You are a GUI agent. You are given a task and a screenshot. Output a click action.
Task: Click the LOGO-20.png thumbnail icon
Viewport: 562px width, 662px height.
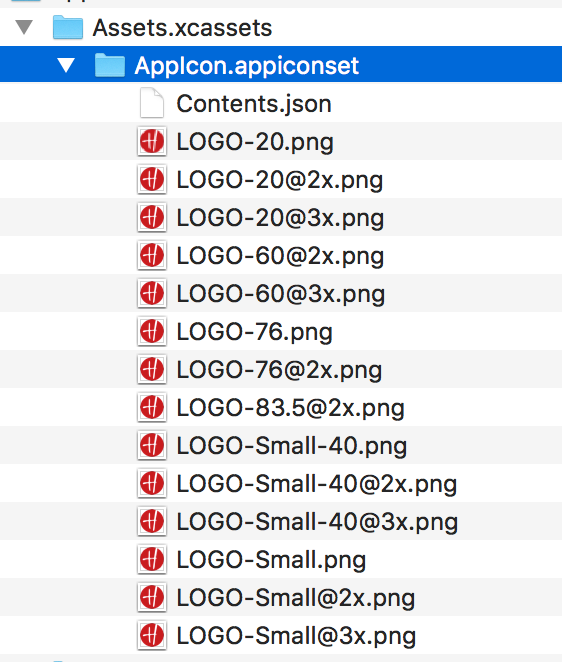click(152, 141)
